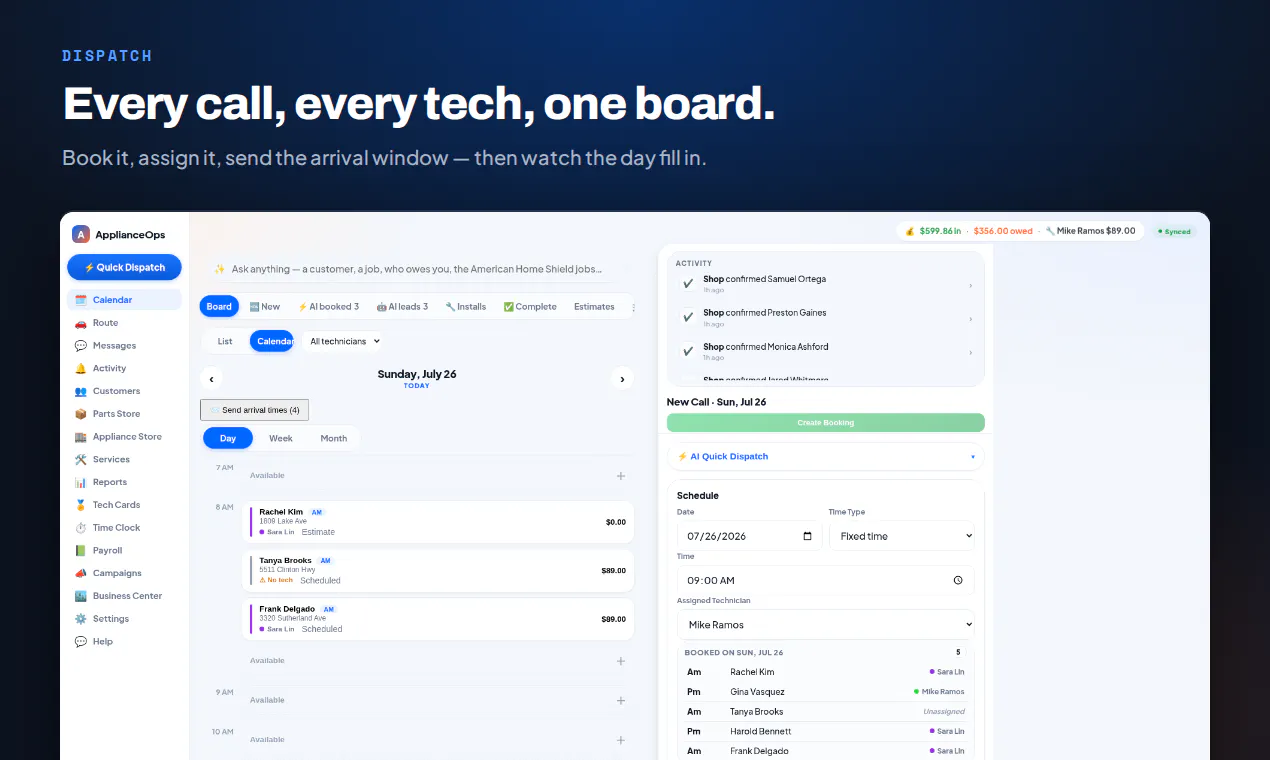Open overflow menu after Estimates tab
The height and width of the screenshot is (760, 1270).
pos(632,307)
